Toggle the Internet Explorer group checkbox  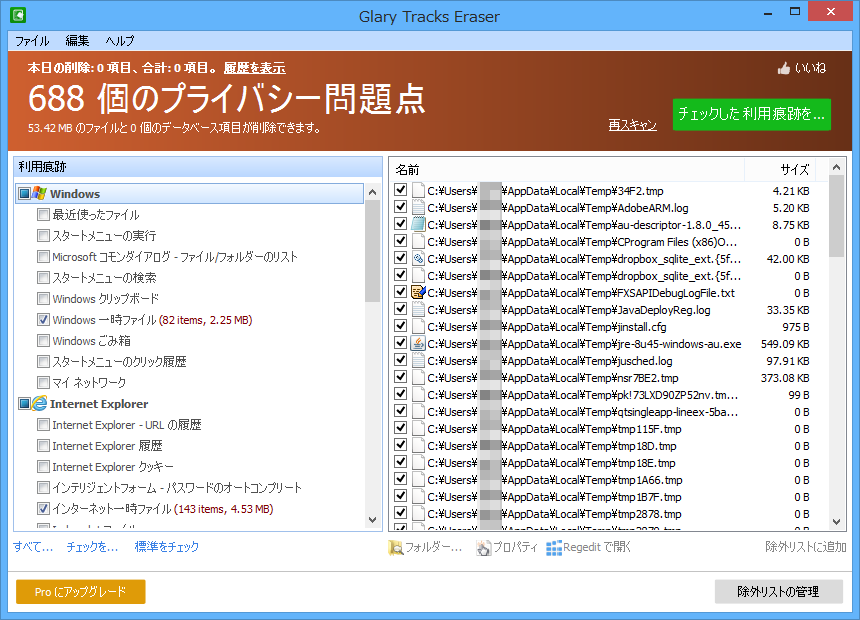[x=24, y=403]
